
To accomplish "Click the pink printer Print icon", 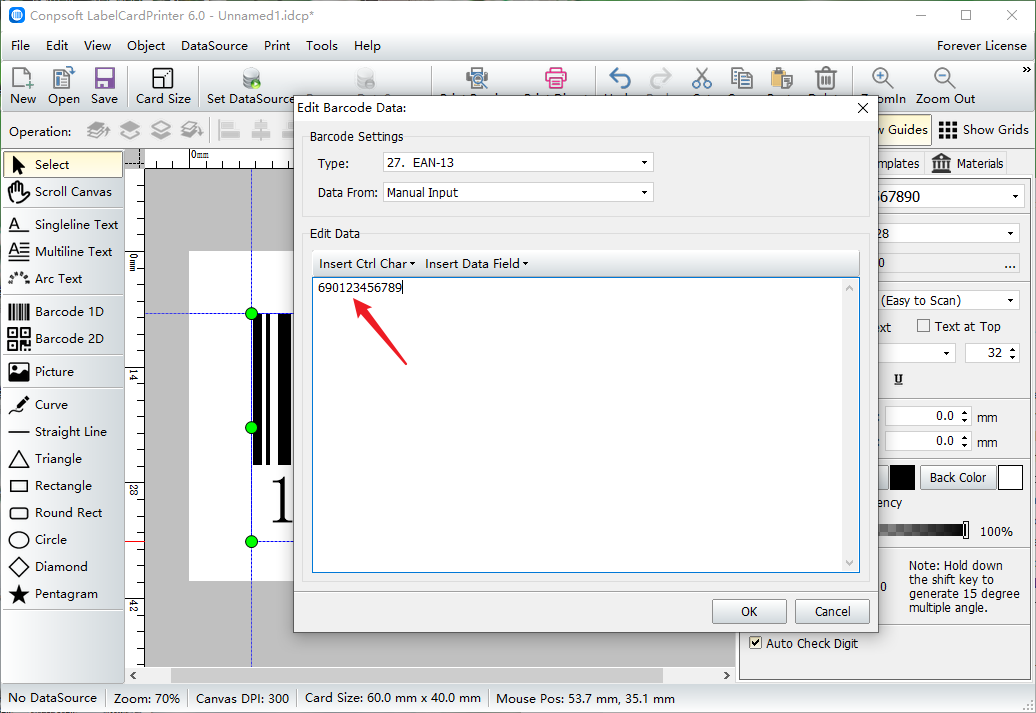I will click(x=556, y=79).
